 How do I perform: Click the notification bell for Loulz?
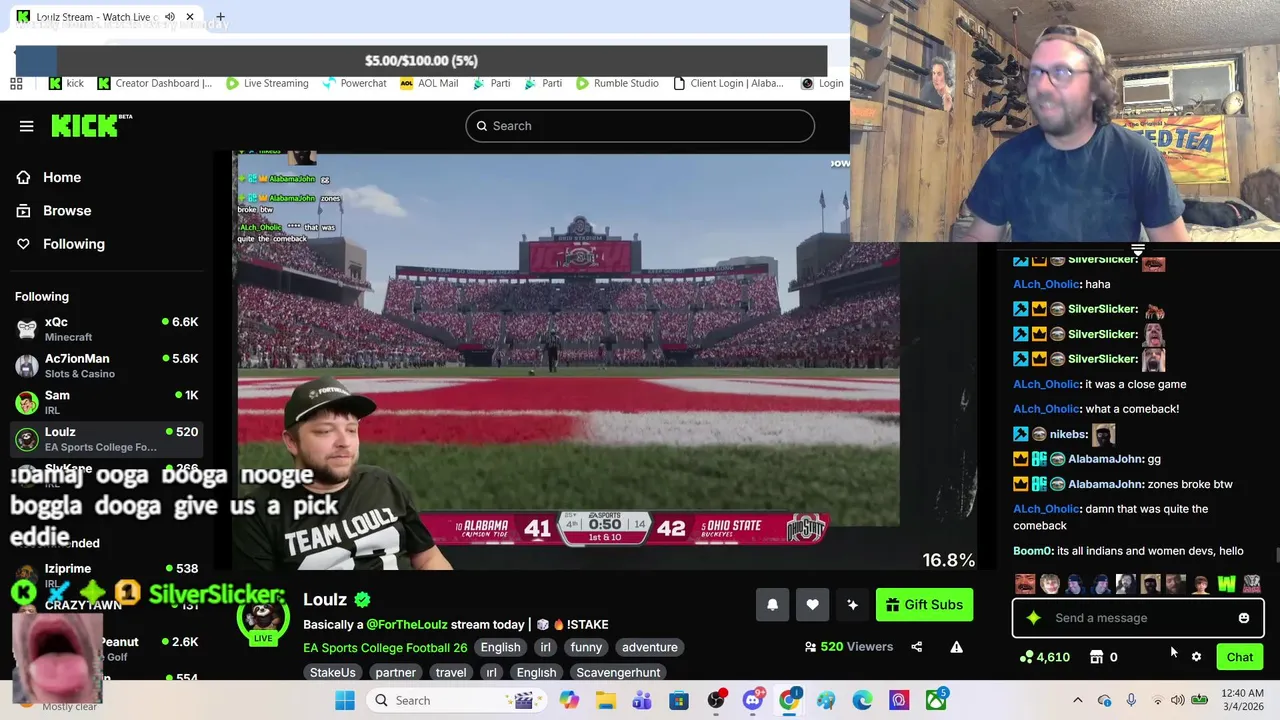point(772,605)
